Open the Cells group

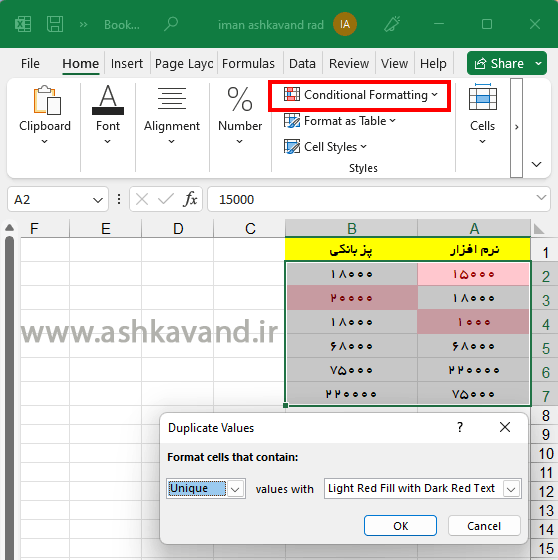tap(482, 115)
